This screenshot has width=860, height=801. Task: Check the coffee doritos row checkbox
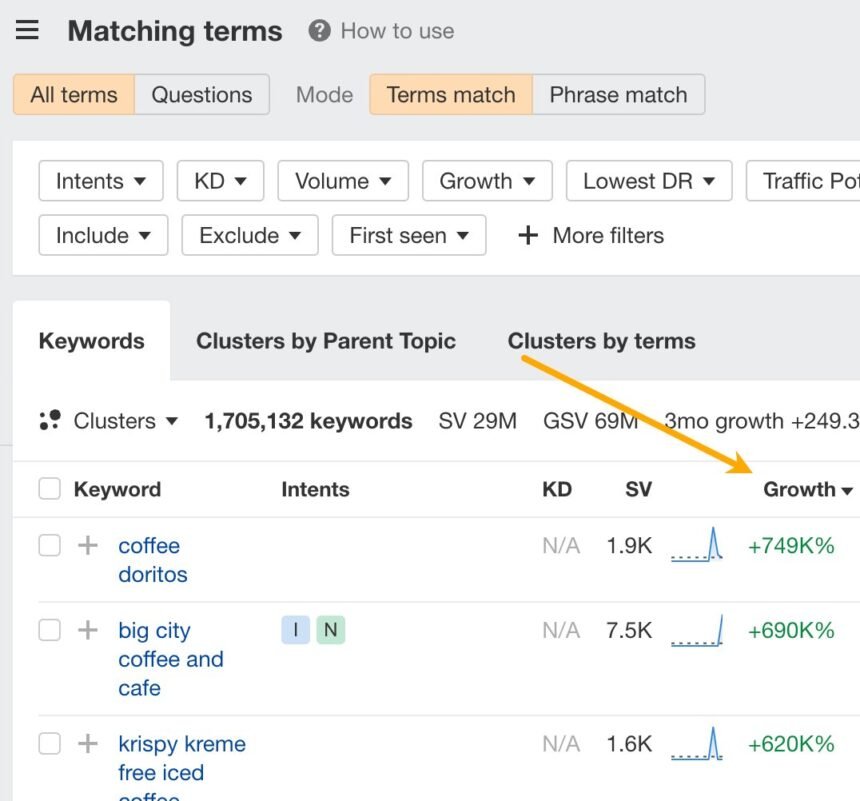(x=49, y=546)
